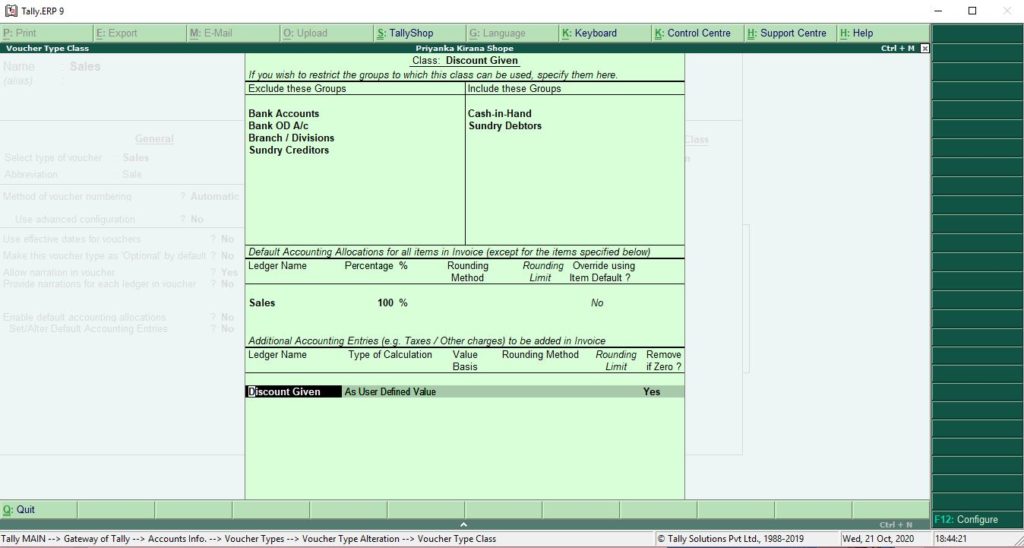
Task: Click the Tally.ERP 9 title bar icon
Action: pyautogui.click(x=11, y=11)
